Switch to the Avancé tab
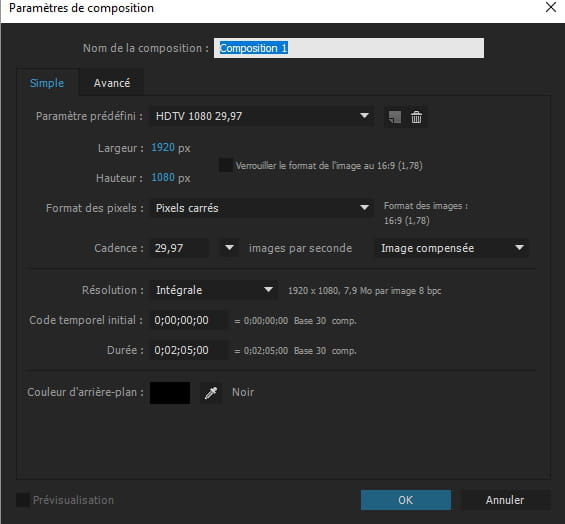 pyautogui.click(x=112, y=83)
